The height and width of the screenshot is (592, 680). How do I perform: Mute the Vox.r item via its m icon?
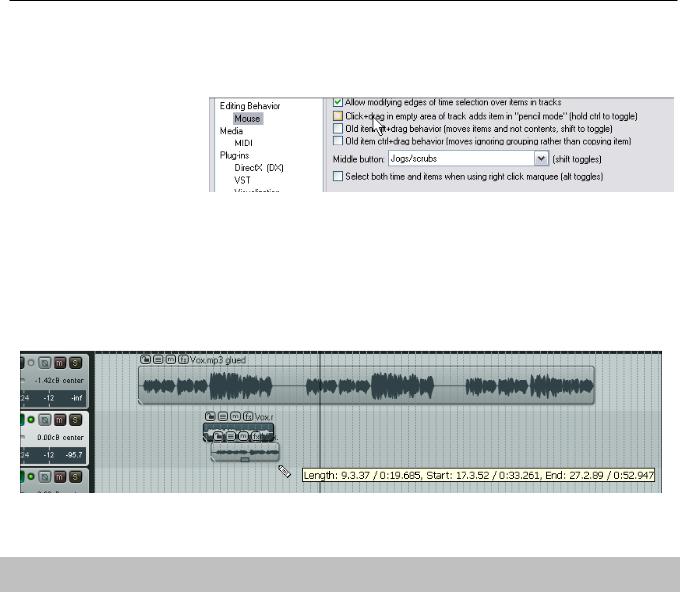(235, 416)
